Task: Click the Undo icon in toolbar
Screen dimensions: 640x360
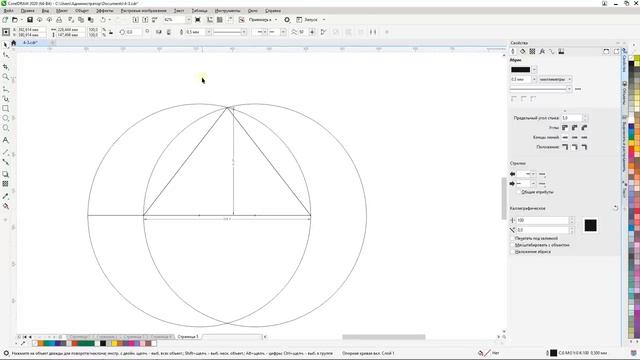Action: (103, 20)
